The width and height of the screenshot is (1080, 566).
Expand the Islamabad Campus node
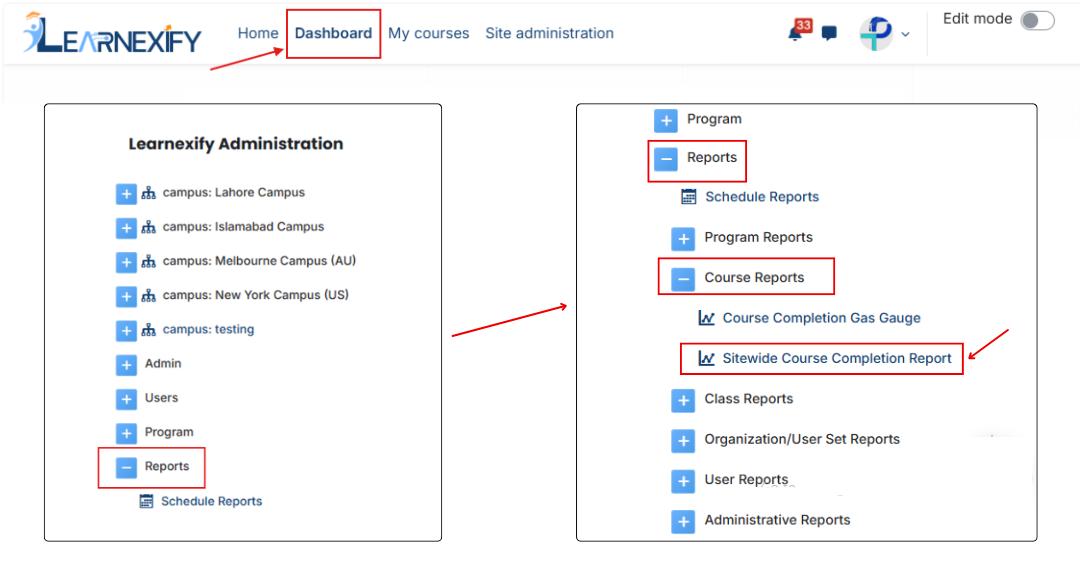click(126, 228)
